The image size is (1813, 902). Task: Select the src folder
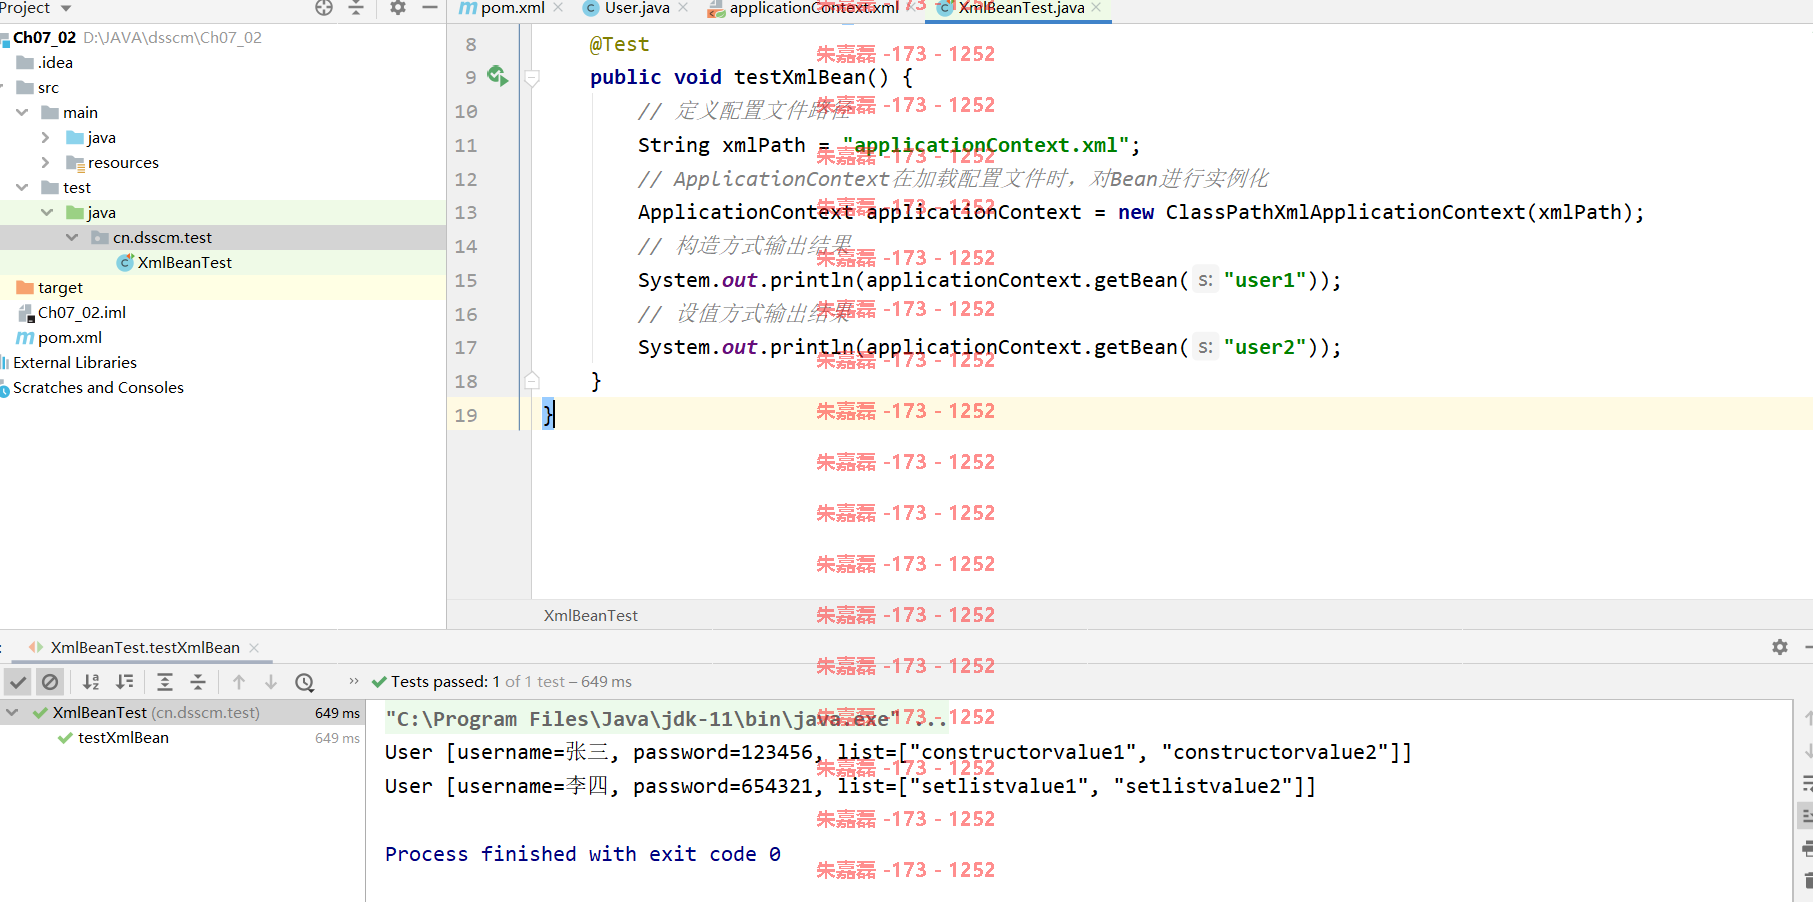[x=48, y=87]
